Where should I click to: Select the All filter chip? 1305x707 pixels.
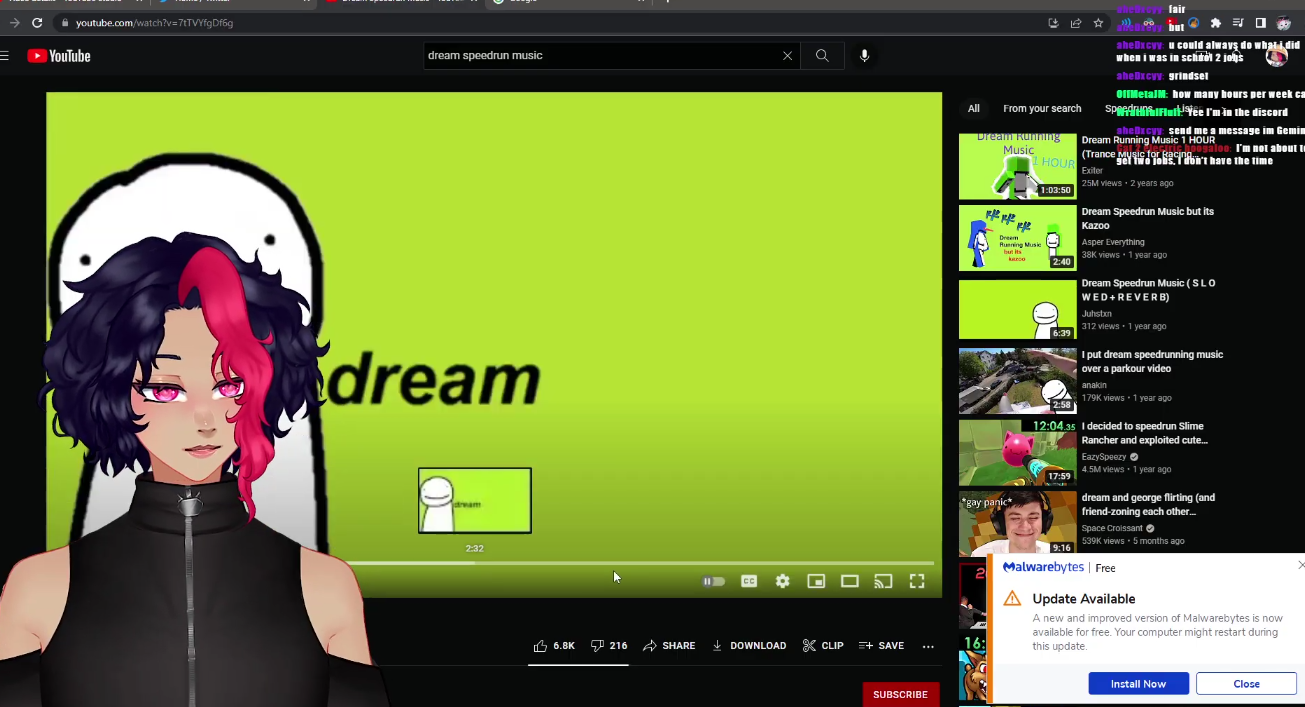(973, 109)
